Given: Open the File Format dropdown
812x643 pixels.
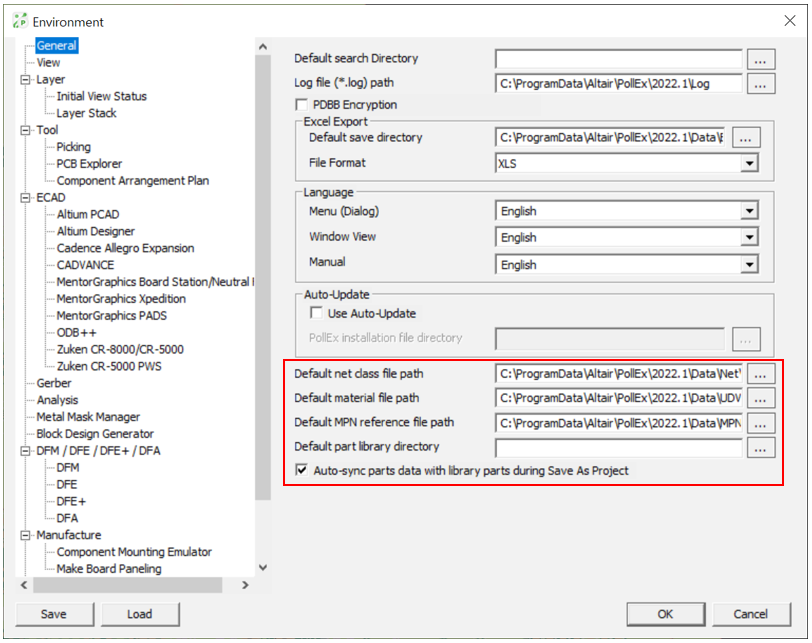Looking at the screenshot, I should pos(748,163).
